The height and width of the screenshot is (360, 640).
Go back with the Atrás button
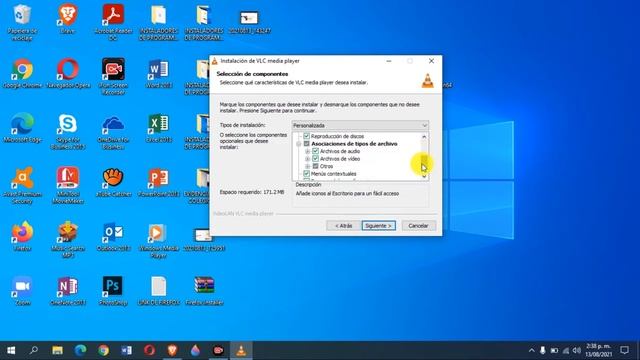point(343,226)
